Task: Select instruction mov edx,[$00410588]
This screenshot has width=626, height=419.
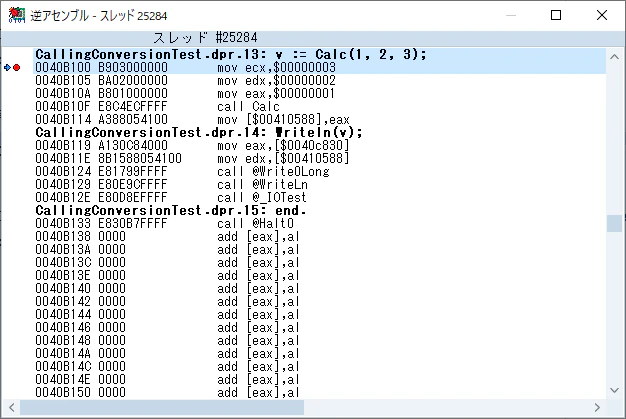Action: point(319,158)
